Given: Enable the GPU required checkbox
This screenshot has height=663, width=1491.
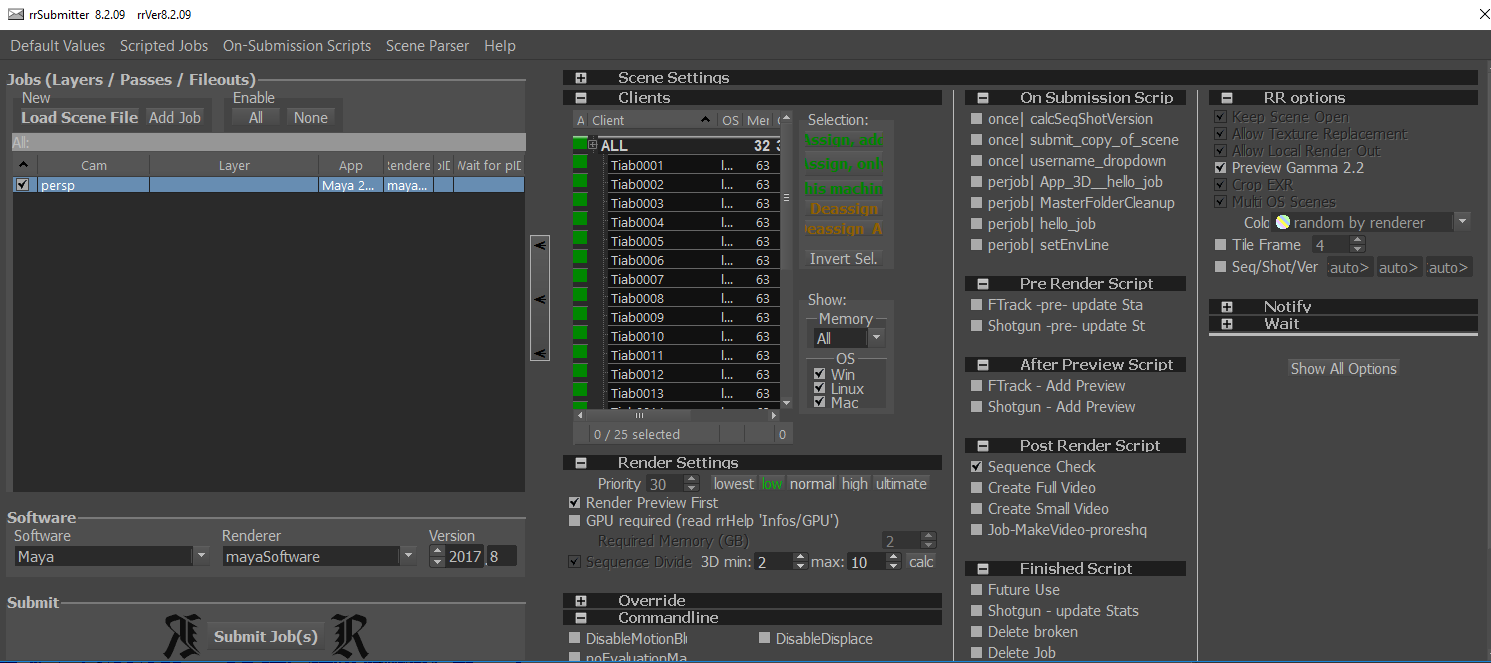Looking at the screenshot, I should click(574, 521).
